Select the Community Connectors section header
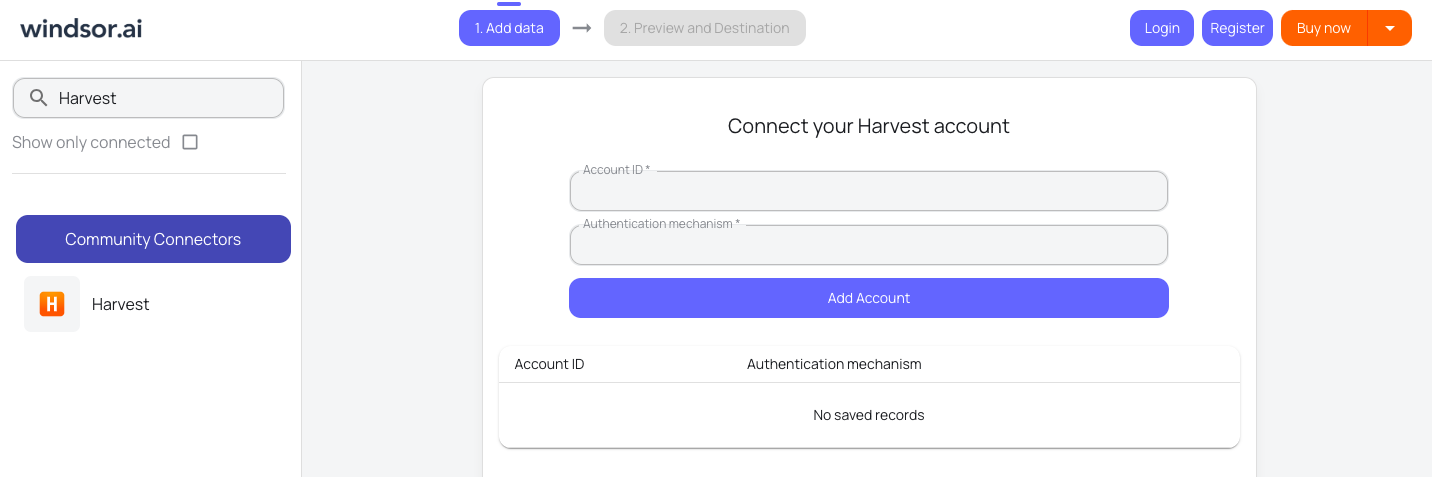 pos(153,239)
